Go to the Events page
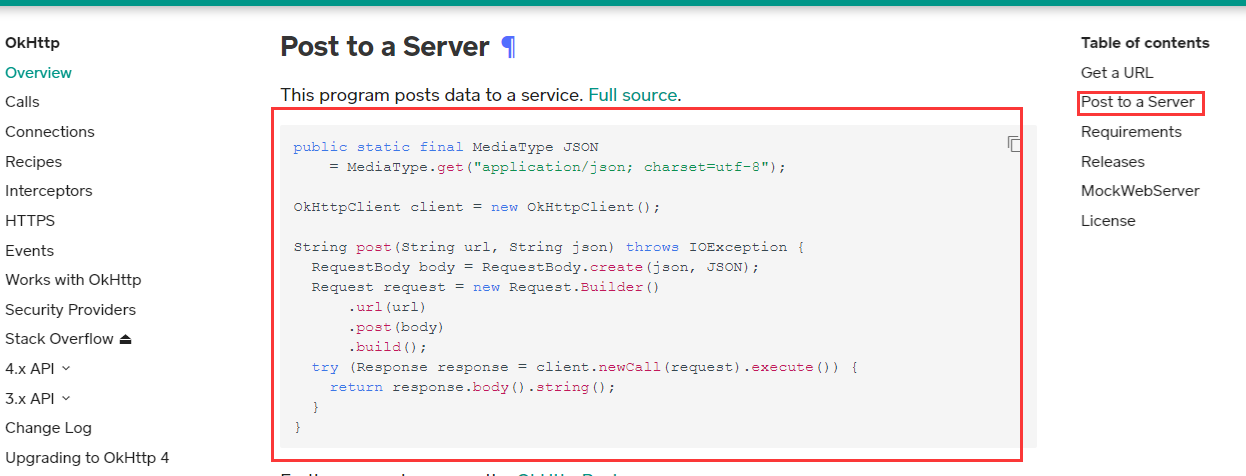The image size is (1246, 476). [x=30, y=251]
